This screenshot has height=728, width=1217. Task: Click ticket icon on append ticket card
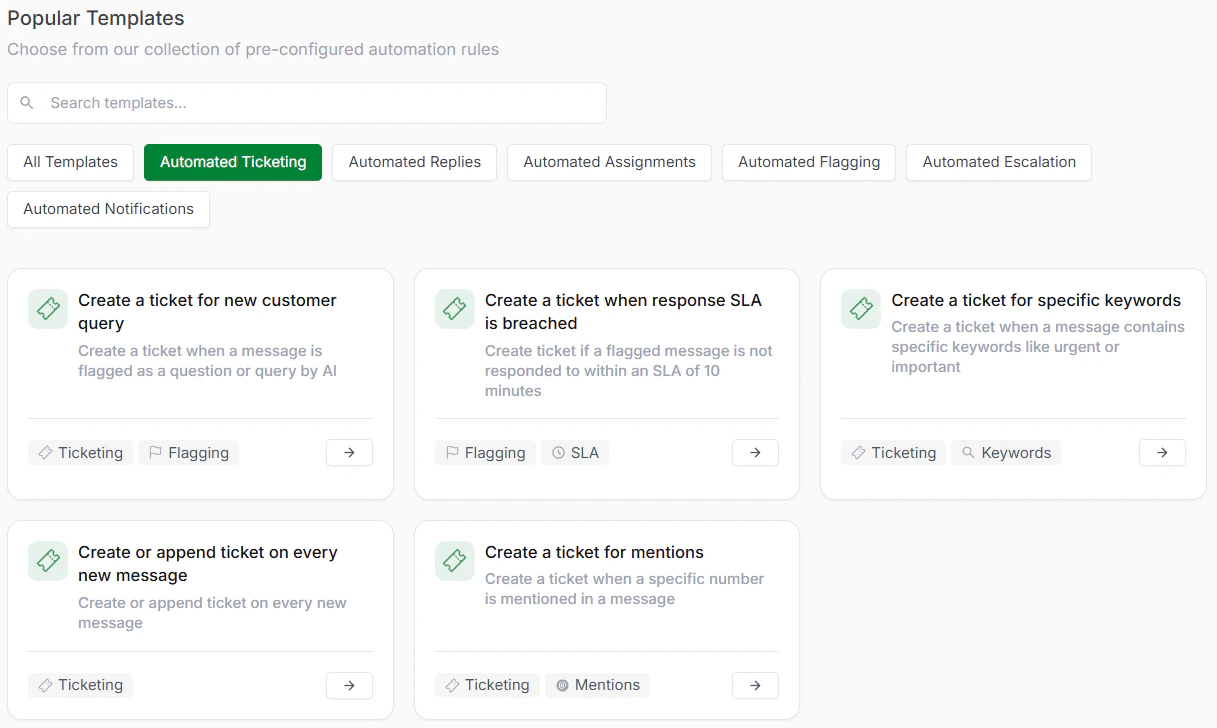click(48, 562)
